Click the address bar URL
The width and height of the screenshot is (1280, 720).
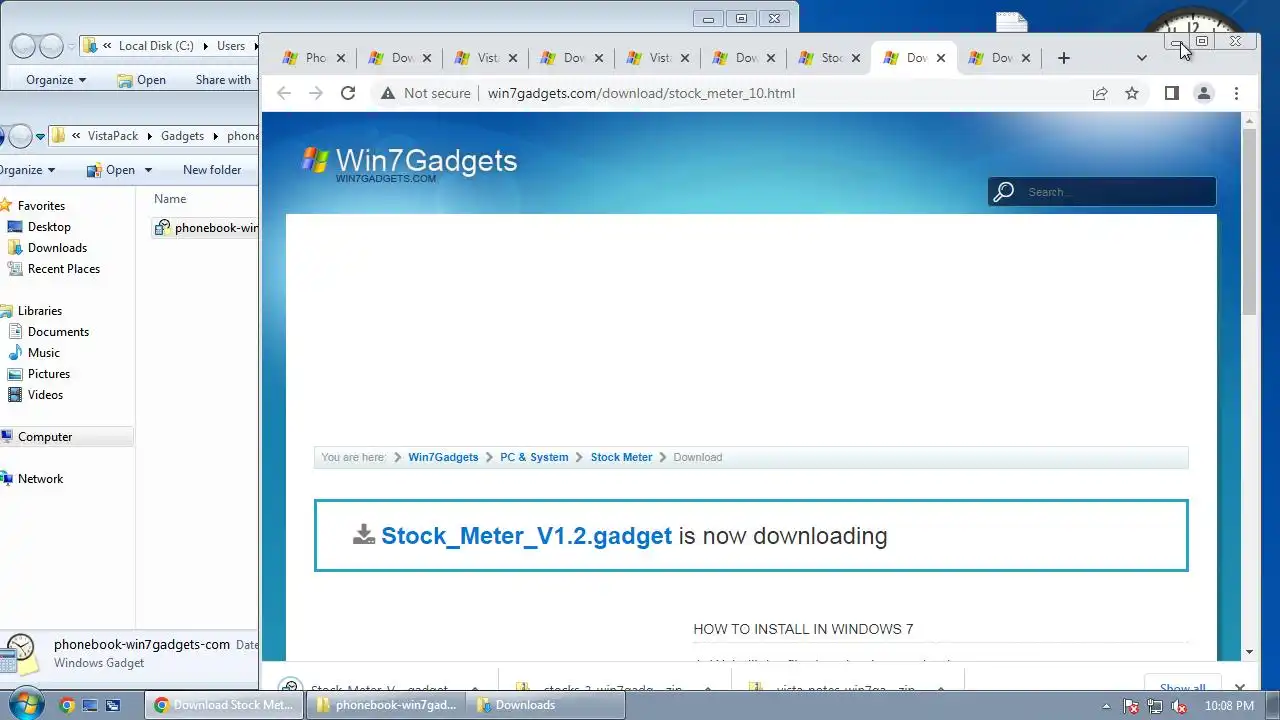[x=641, y=93]
